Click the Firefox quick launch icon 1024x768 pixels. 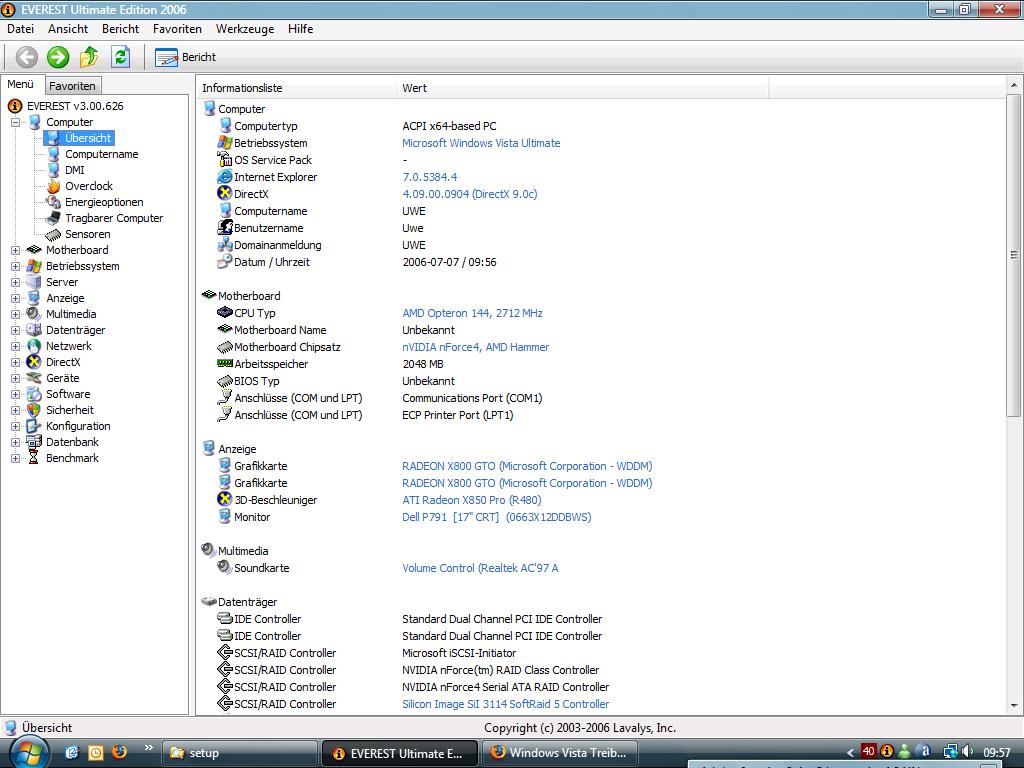tap(120, 752)
